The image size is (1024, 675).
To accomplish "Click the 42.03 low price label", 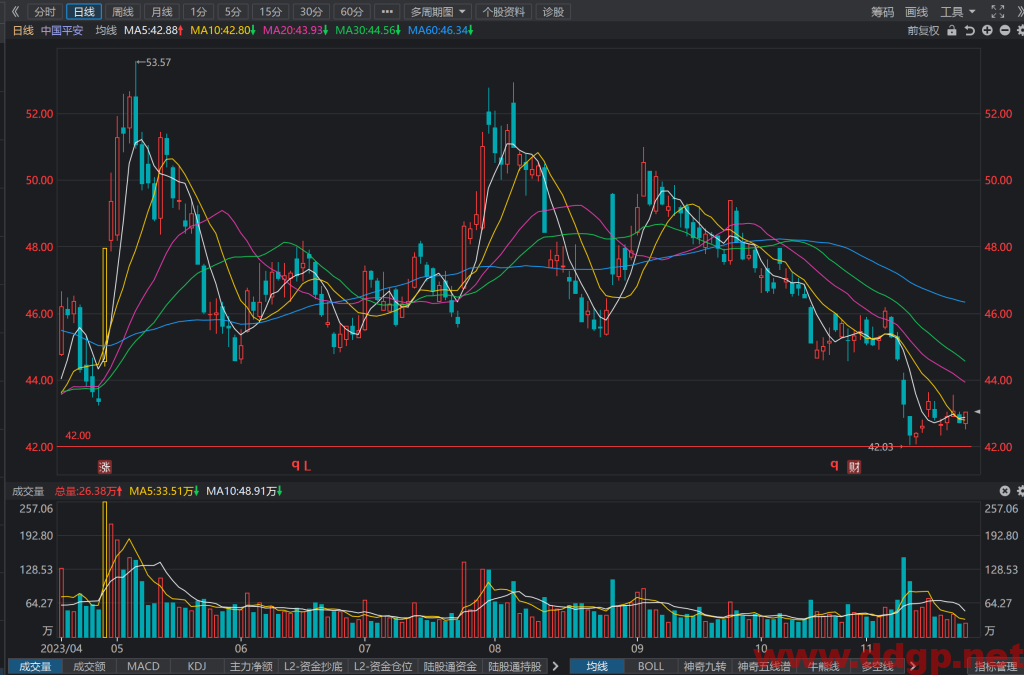I will point(880,447).
